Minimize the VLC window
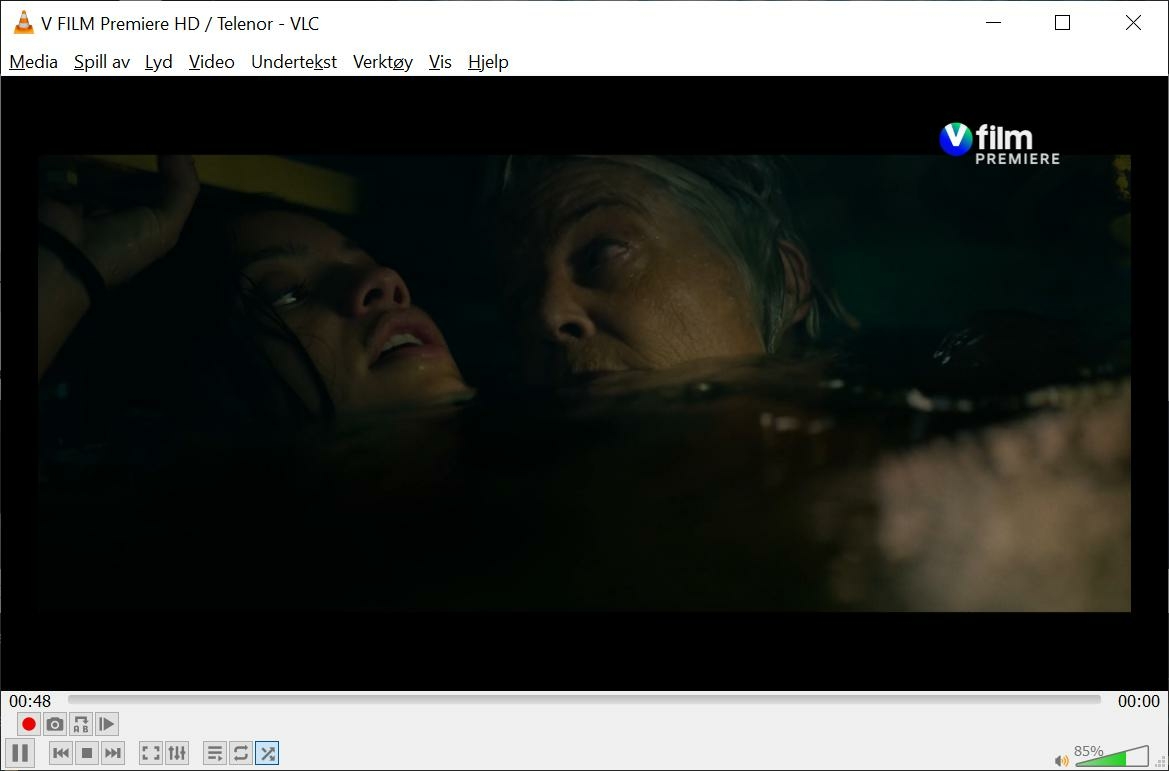Screen dimensions: 1169x771 pos(993,22)
